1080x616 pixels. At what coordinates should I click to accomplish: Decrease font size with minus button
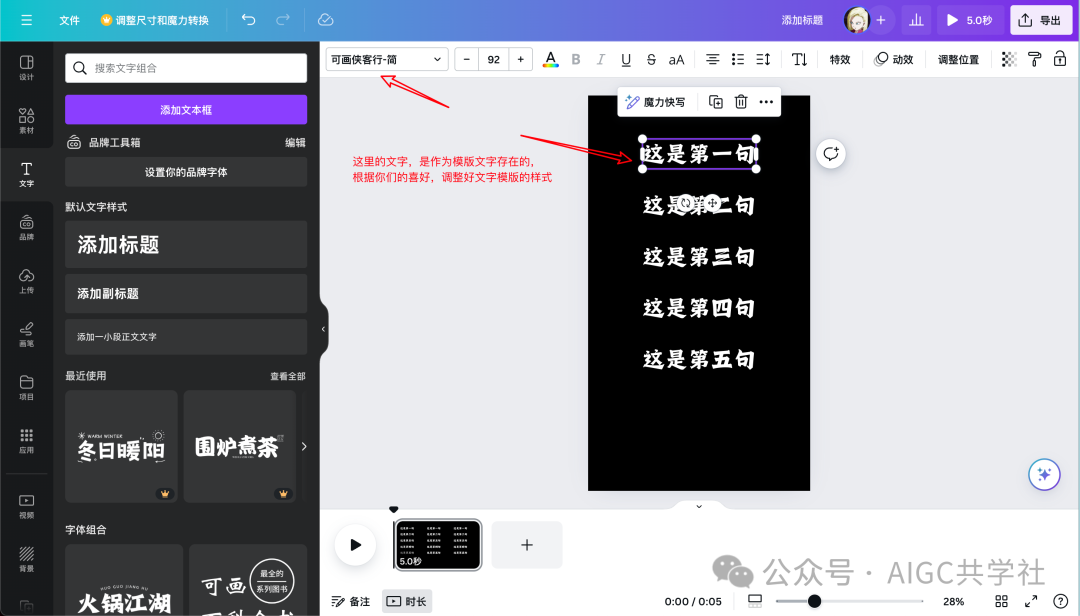(x=467, y=59)
